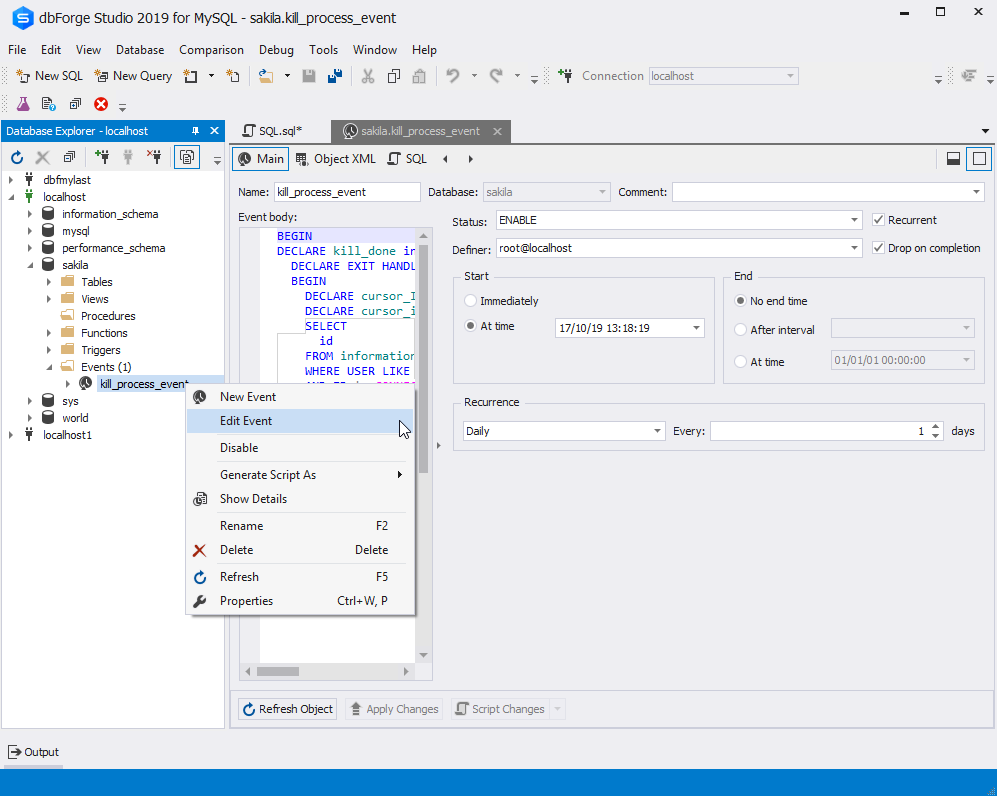Click the Open file folder icon
997x796 pixels.
[x=266, y=76]
